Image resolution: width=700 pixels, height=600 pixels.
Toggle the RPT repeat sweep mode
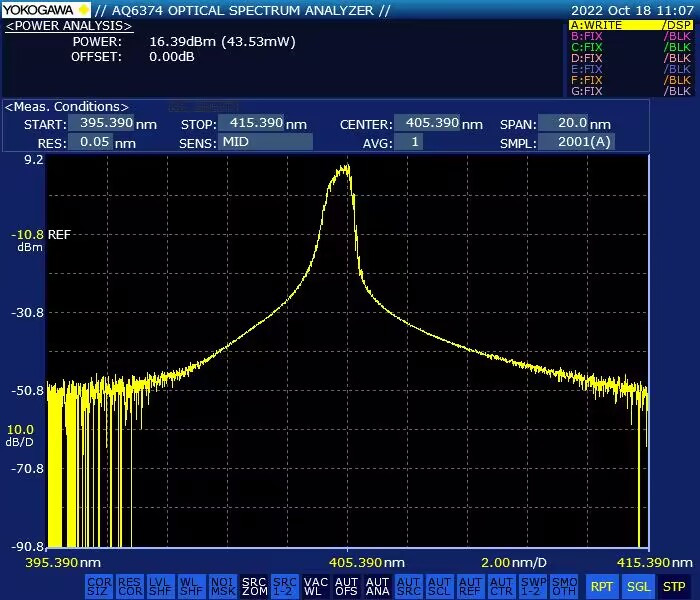coord(601,586)
